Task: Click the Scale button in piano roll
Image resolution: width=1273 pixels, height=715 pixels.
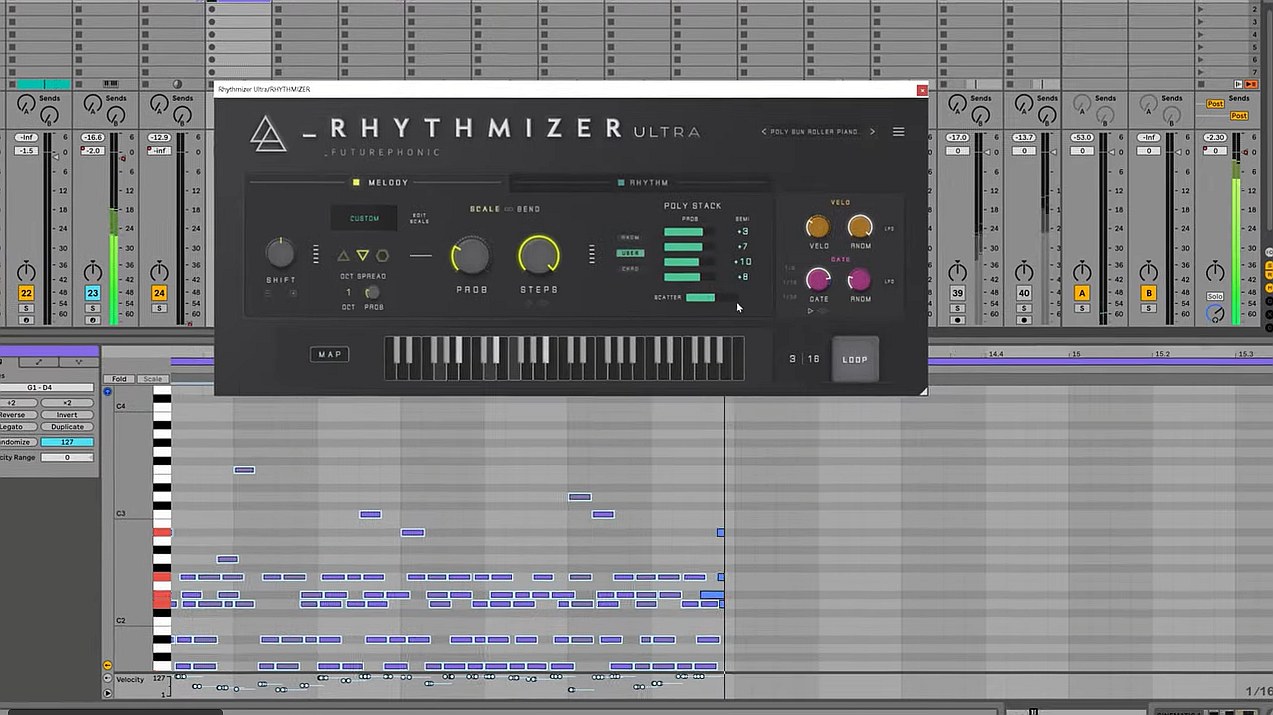Action: [x=153, y=379]
